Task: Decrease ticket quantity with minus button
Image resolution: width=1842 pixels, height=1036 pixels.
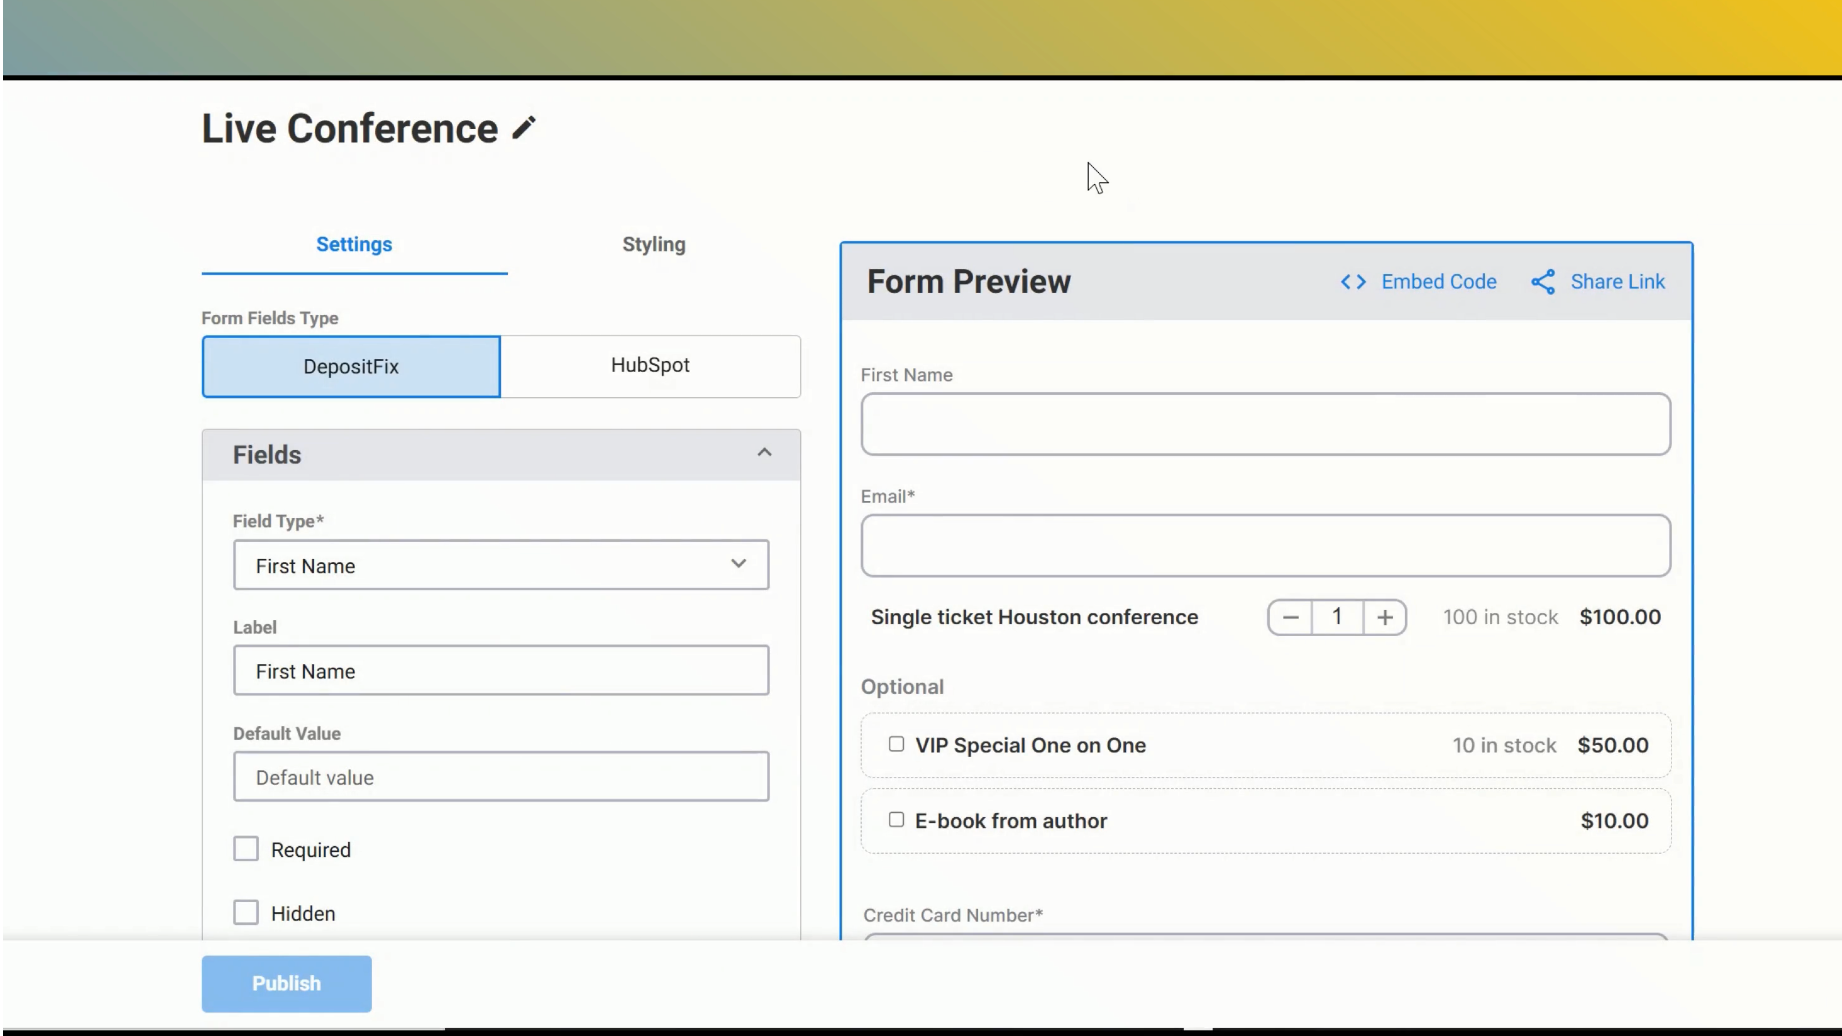Action: (x=1290, y=618)
